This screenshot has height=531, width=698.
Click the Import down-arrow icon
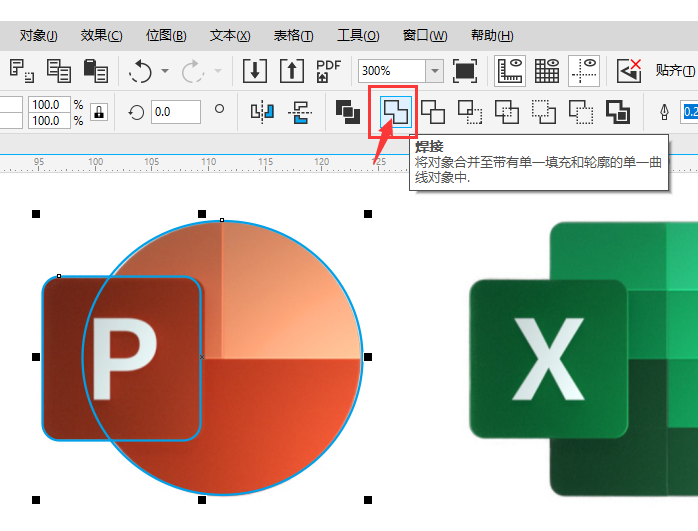[255, 71]
